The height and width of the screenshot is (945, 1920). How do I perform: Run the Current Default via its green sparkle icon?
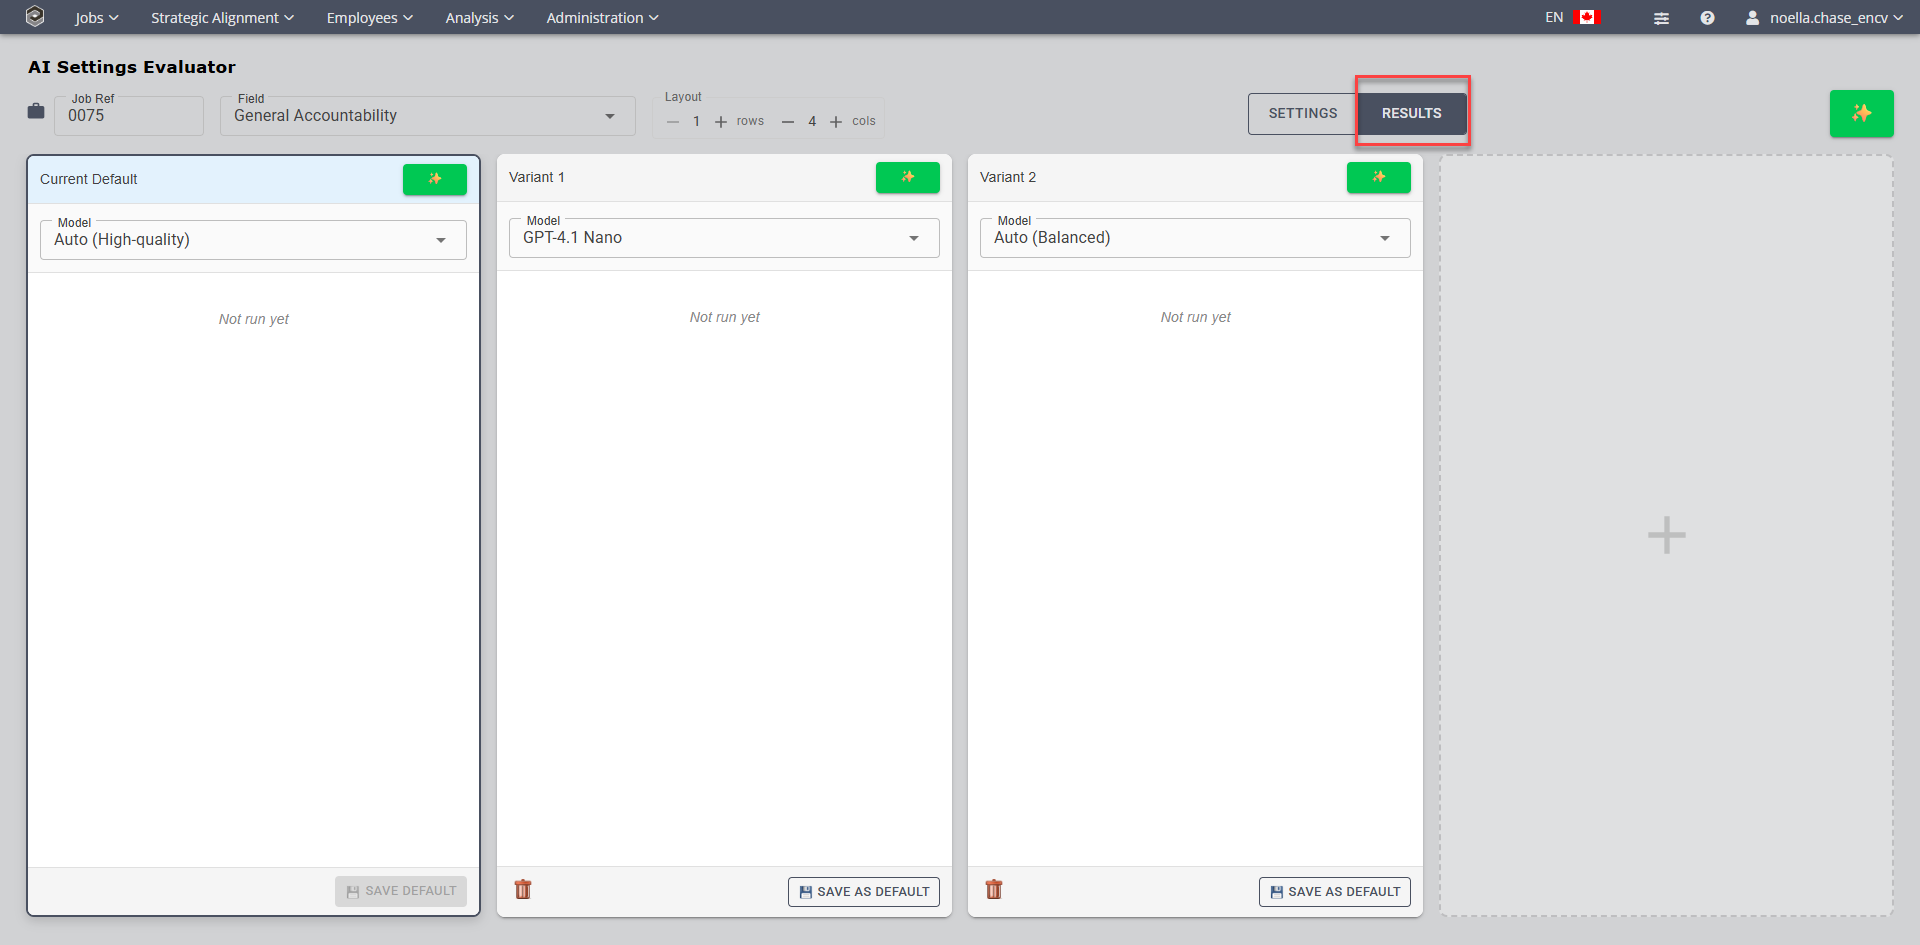pyautogui.click(x=434, y=179)
